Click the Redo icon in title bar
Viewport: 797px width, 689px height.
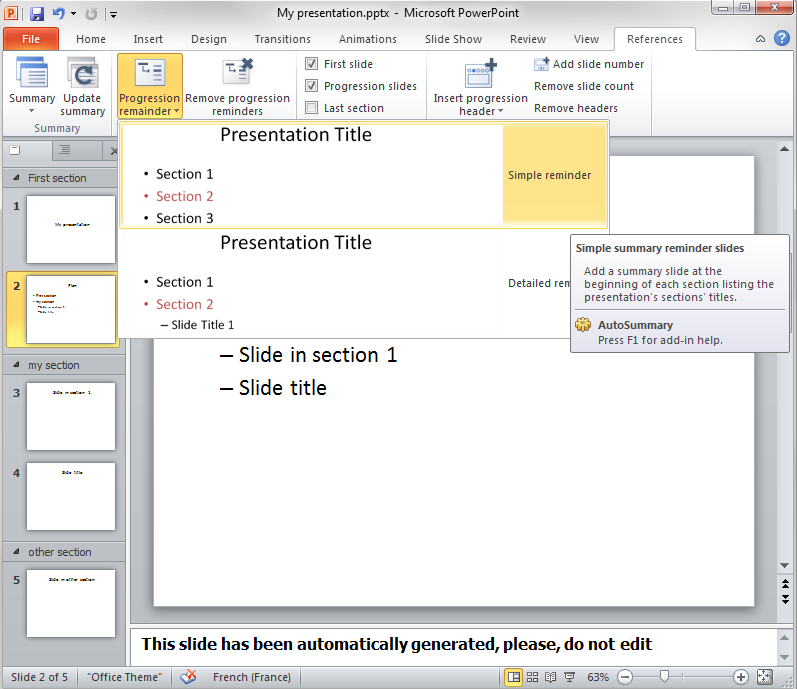[91, 14]
